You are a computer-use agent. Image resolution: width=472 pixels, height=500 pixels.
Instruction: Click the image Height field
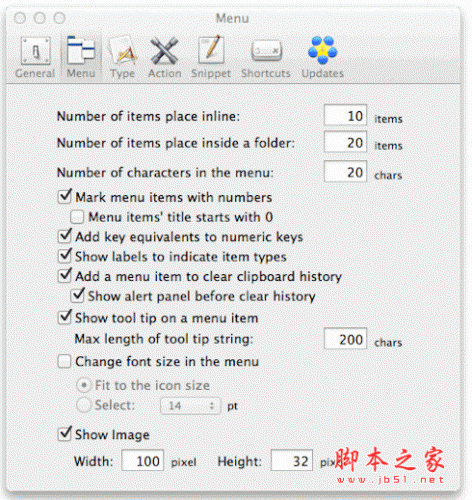292,460
